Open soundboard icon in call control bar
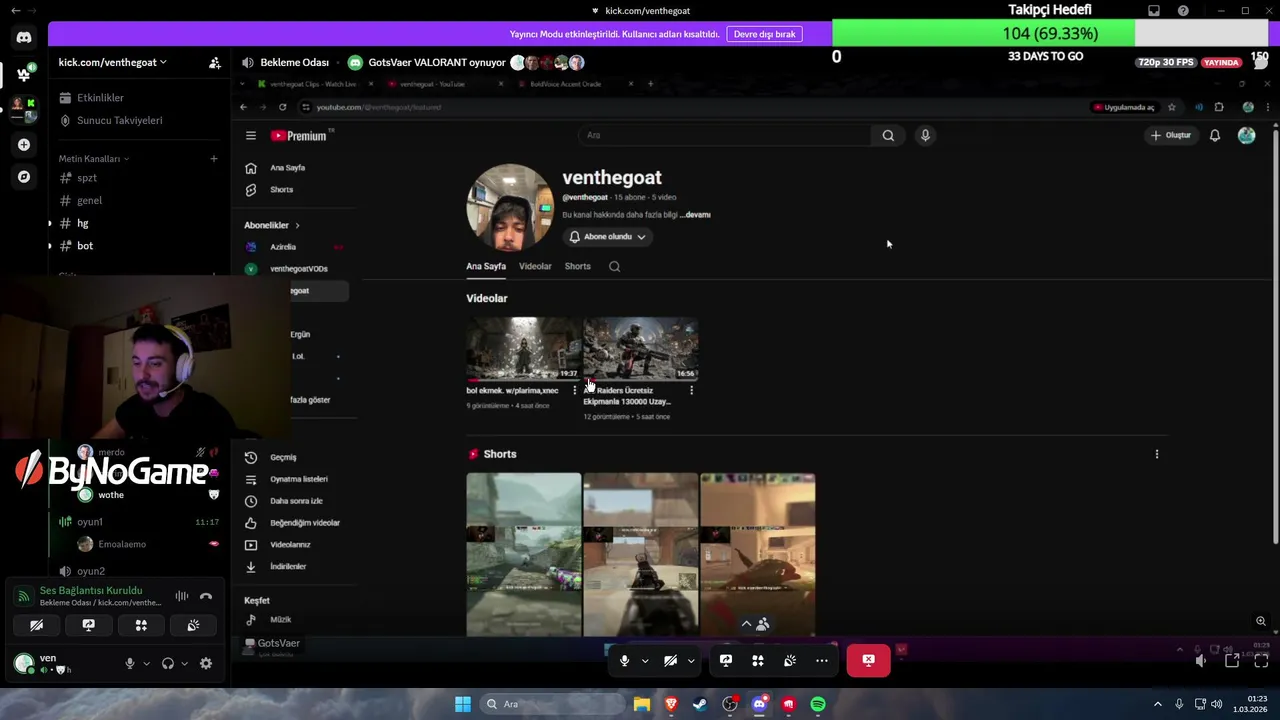The height and width of the screenshot is (720, 1280). [x=790, y=660]
